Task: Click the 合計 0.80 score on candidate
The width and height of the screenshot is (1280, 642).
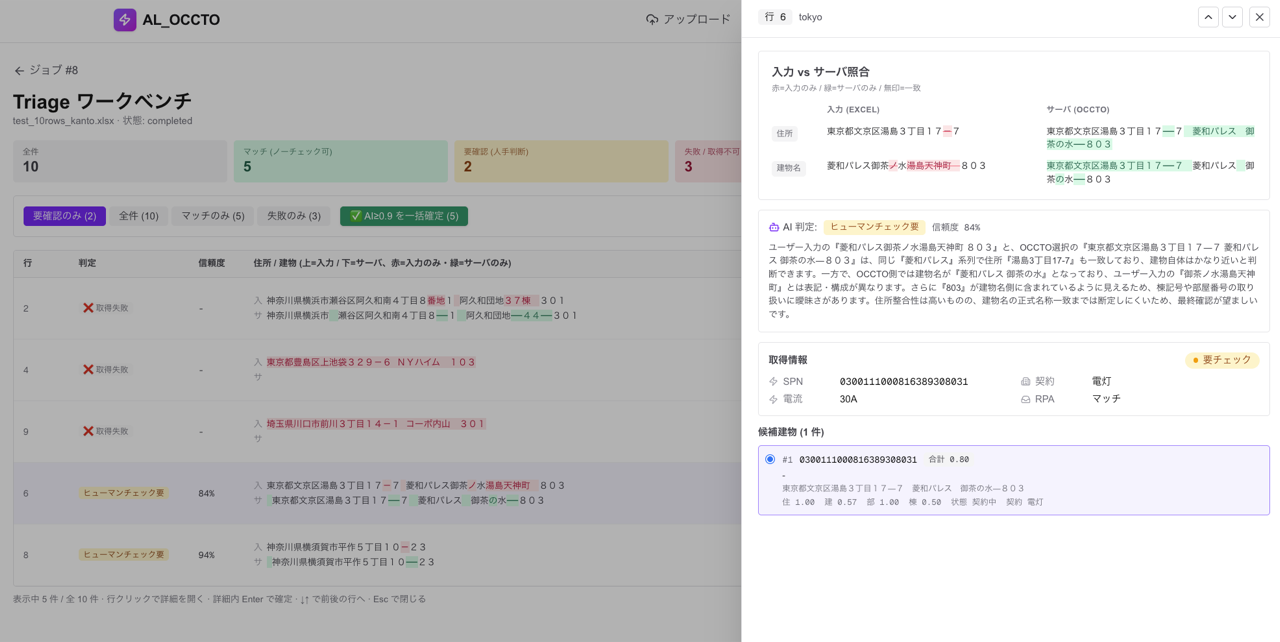Action: pyautogui.click(x=949, y=460)
